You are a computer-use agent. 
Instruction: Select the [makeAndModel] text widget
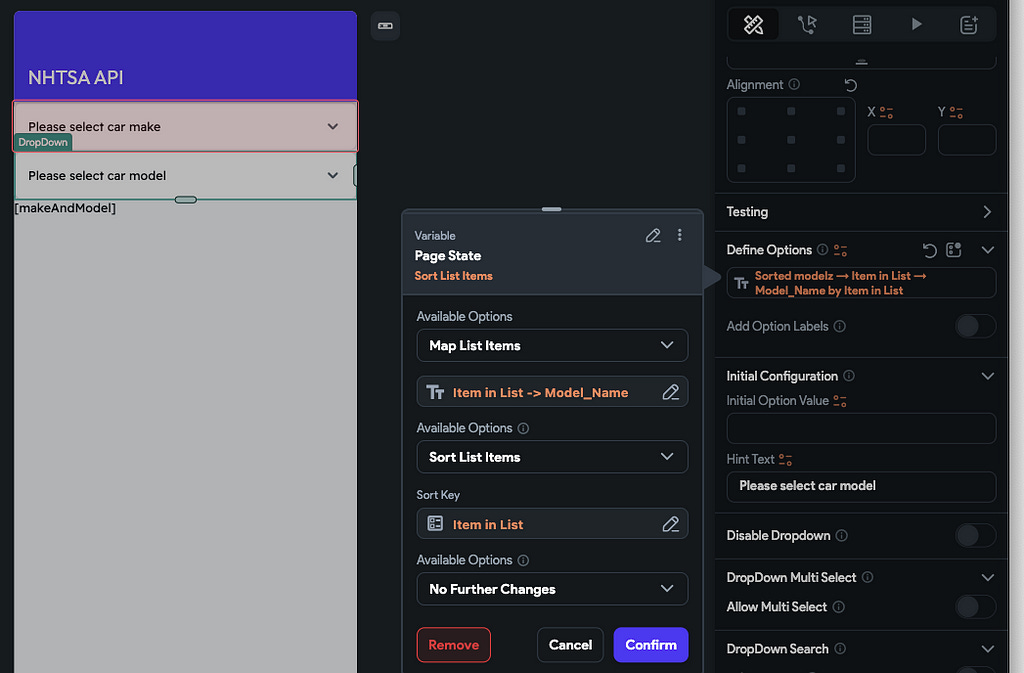(x=65, y=208)
